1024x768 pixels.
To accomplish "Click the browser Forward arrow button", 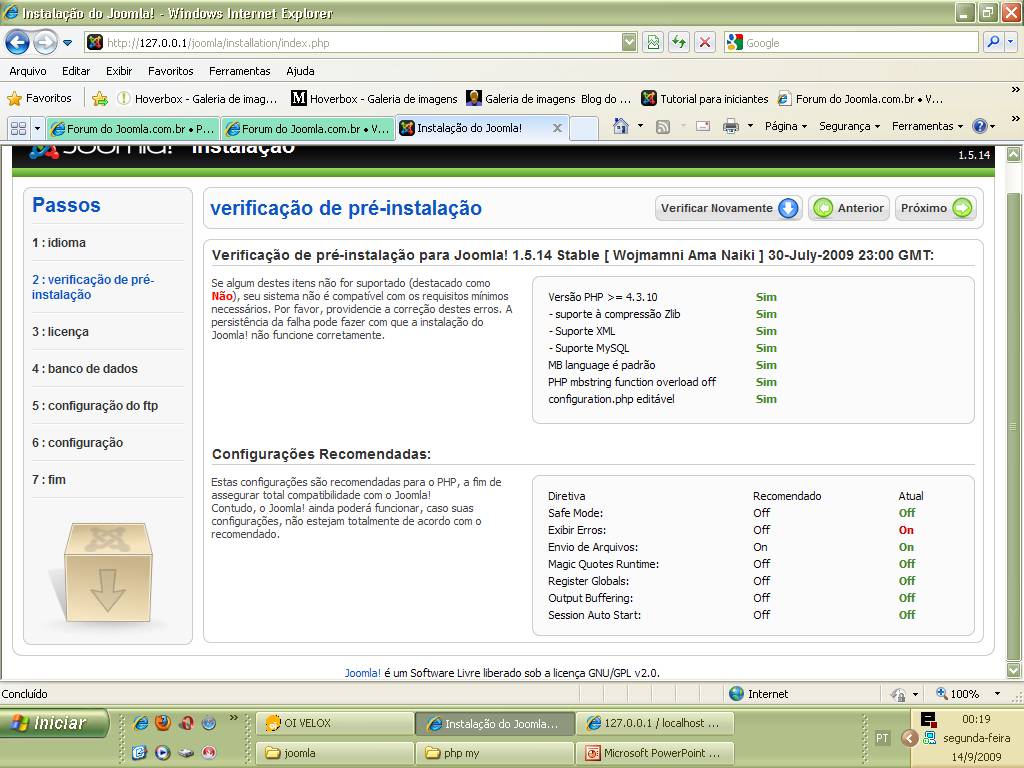I will [x=44, y=43].
